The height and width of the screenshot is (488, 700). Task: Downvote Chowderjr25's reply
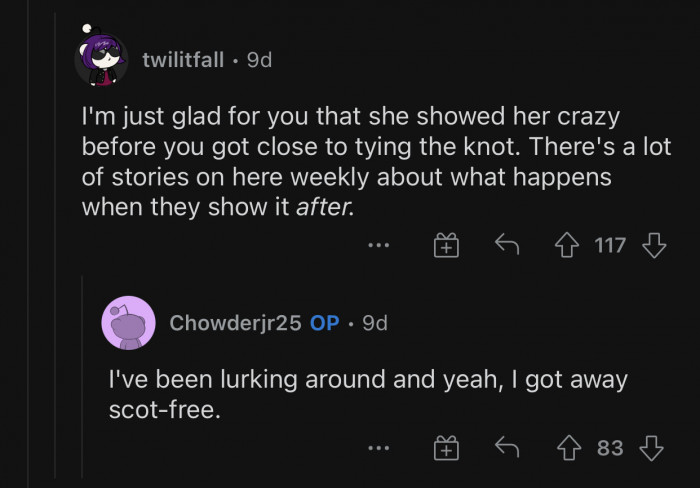[x=652, y=448]
